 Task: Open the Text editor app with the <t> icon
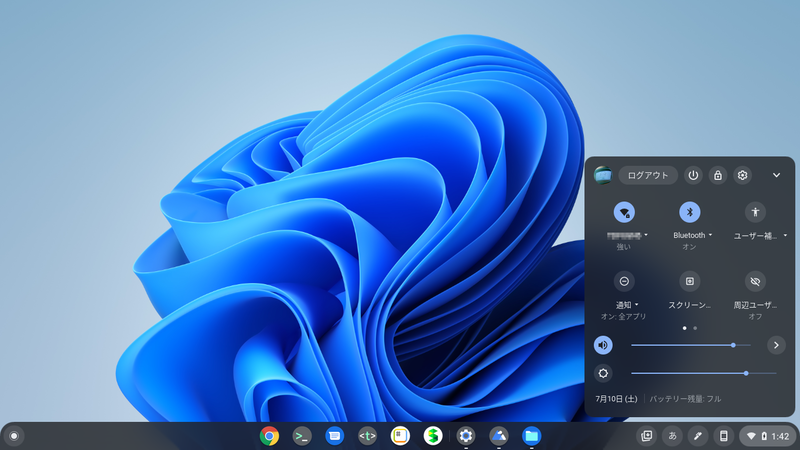pyautogui.click(x=367, y=436)
